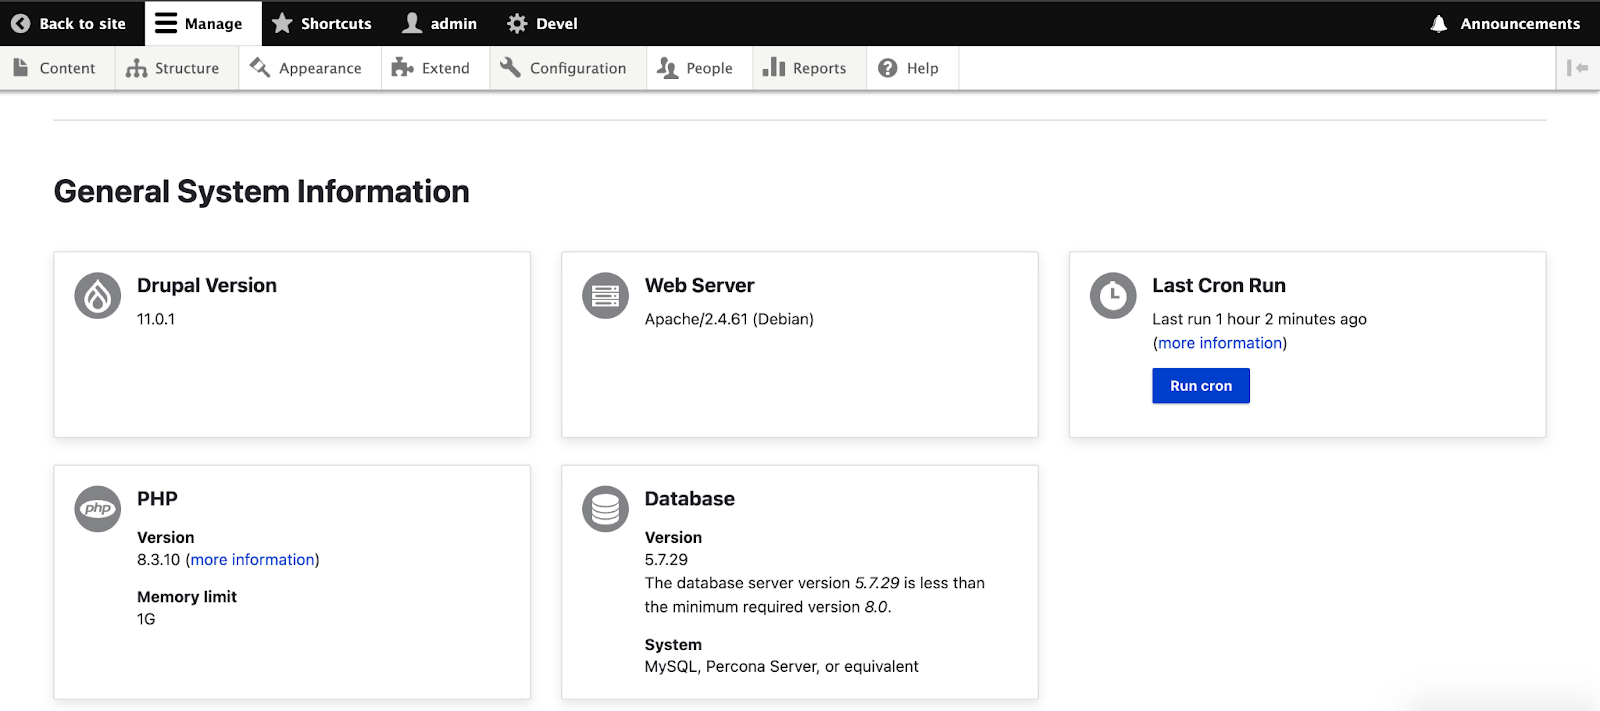Viewport: 1600px width, 711px height.
Task: Click the People users icon
Action: [x=667, y=68]
